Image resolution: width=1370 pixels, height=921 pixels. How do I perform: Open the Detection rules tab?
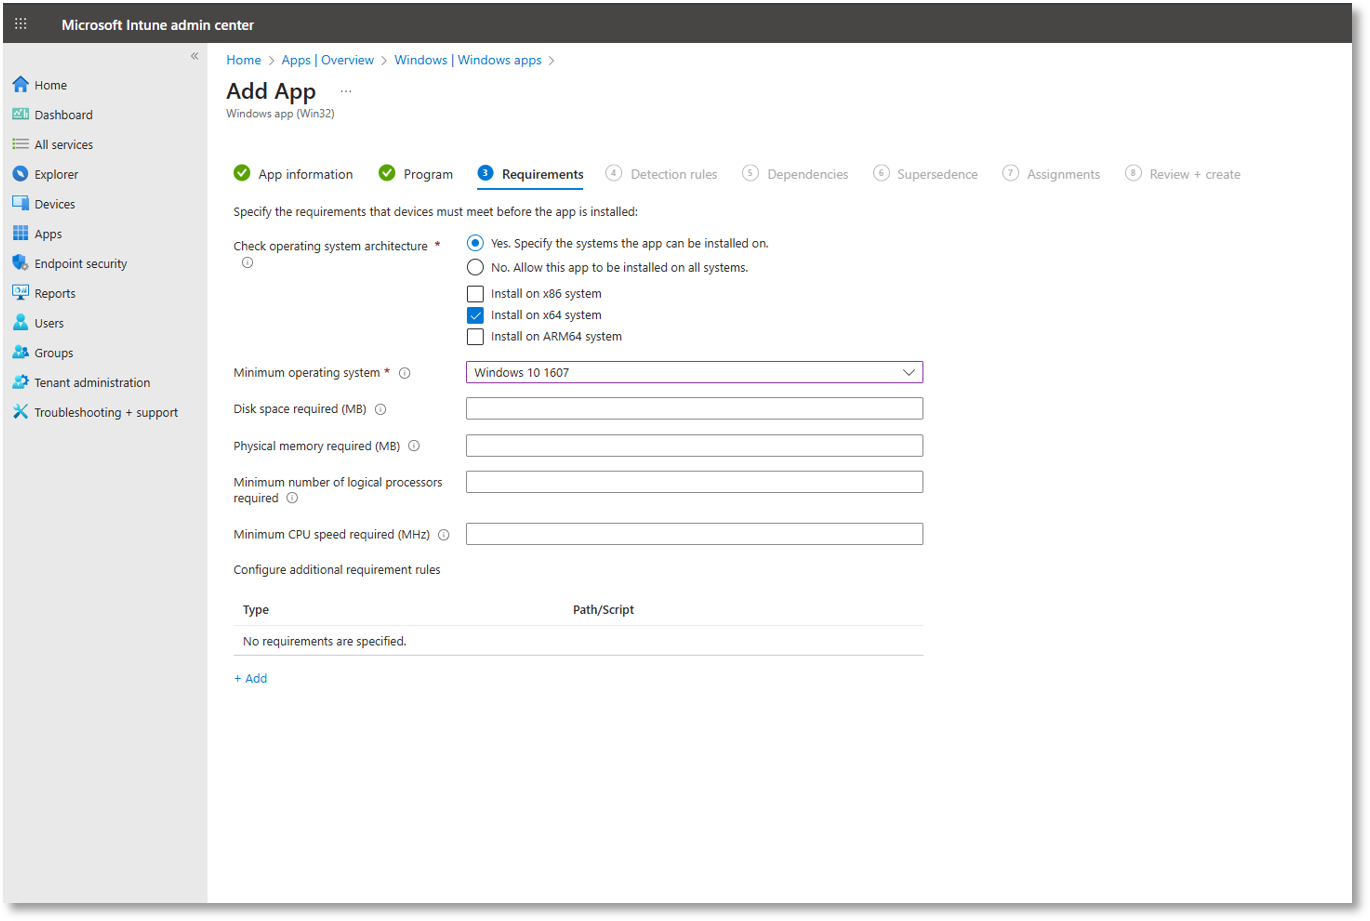[x=674, y=174]
